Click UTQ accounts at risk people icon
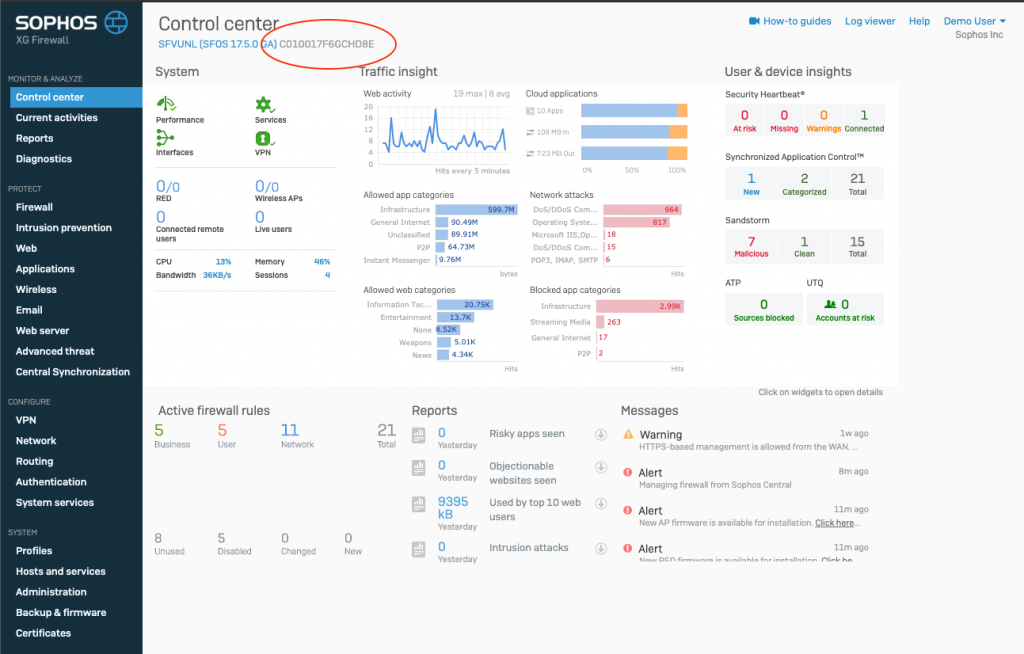The image size is (1024, 654). (830, 304)
